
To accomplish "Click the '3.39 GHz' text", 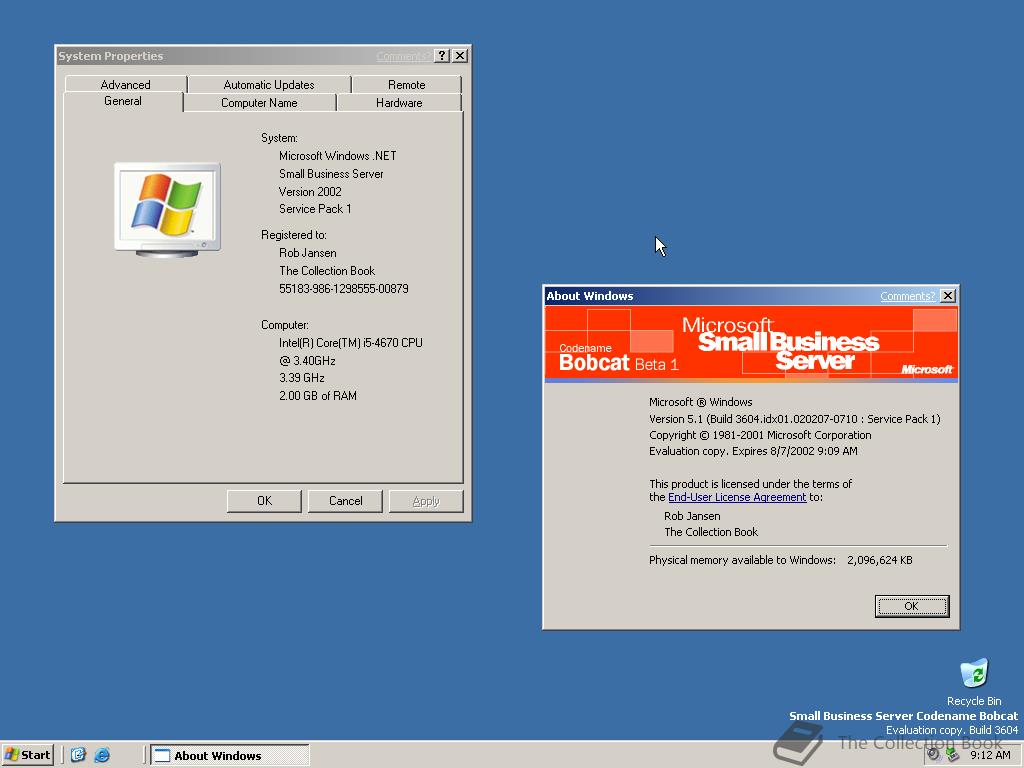I will (302, 378).
